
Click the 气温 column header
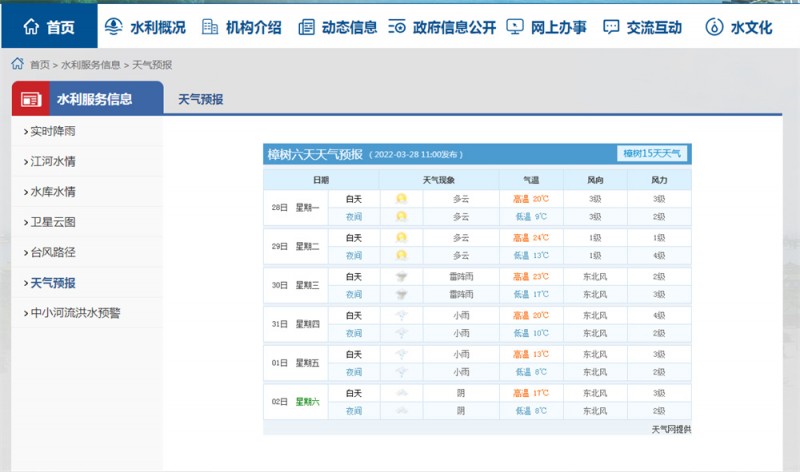pyautogui.click(x=531, y=180)
